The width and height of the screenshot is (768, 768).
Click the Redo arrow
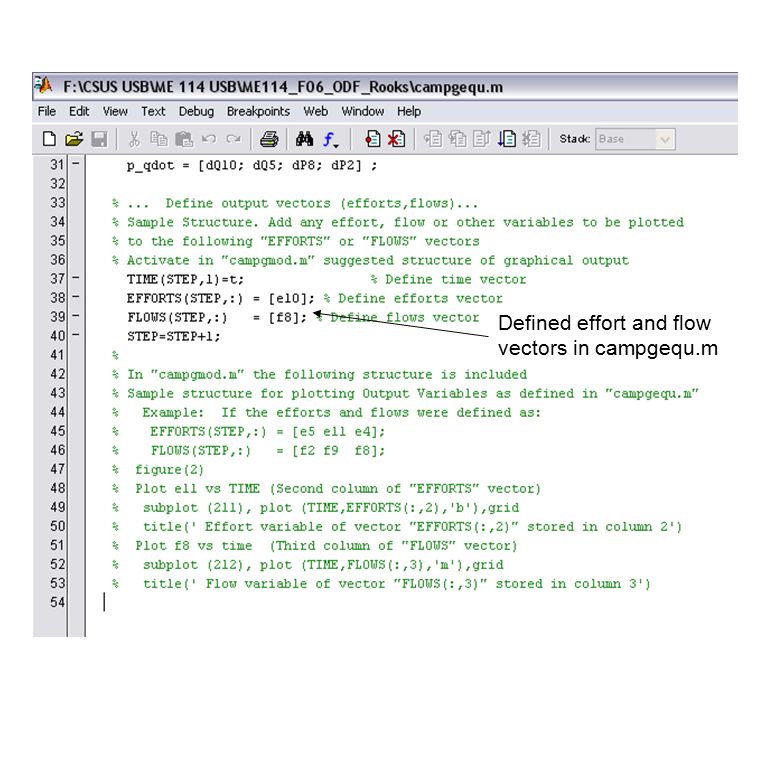pos(234,139)
